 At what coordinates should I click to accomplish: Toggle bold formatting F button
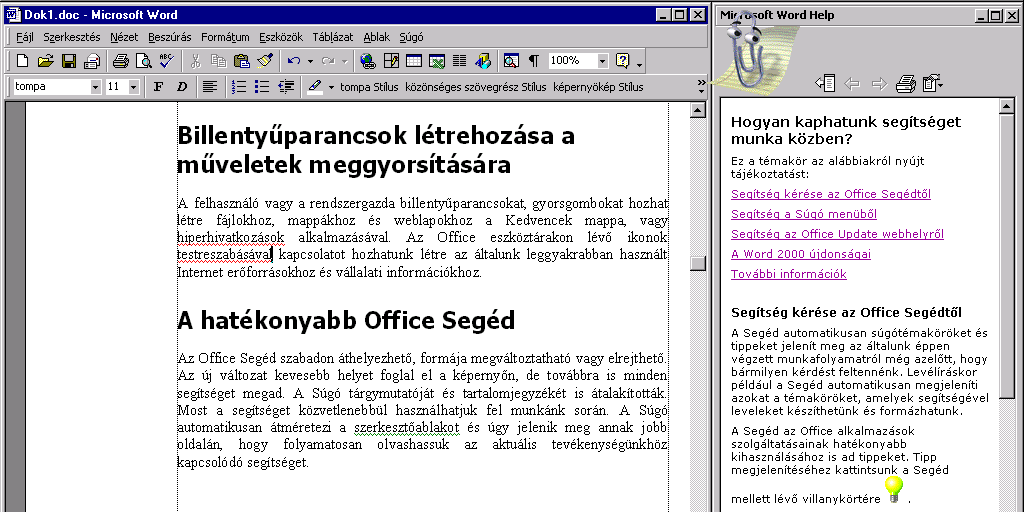158,87
